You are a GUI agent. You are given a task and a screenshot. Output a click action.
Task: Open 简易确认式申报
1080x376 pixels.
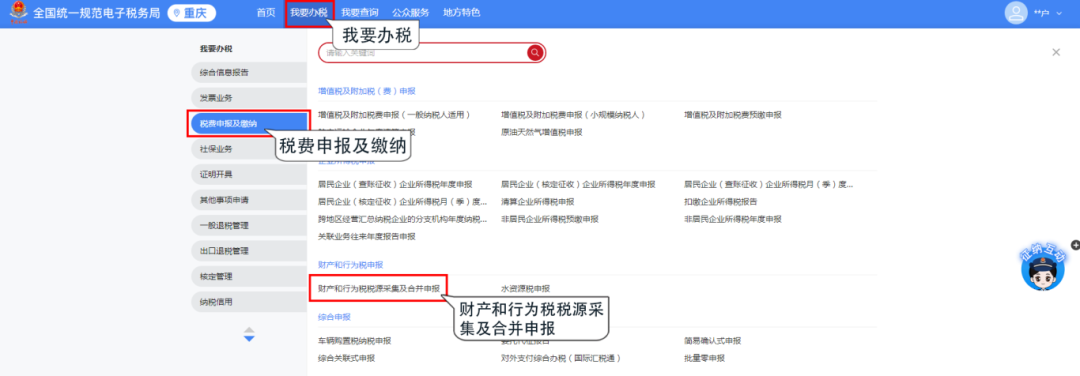point(712,341)
